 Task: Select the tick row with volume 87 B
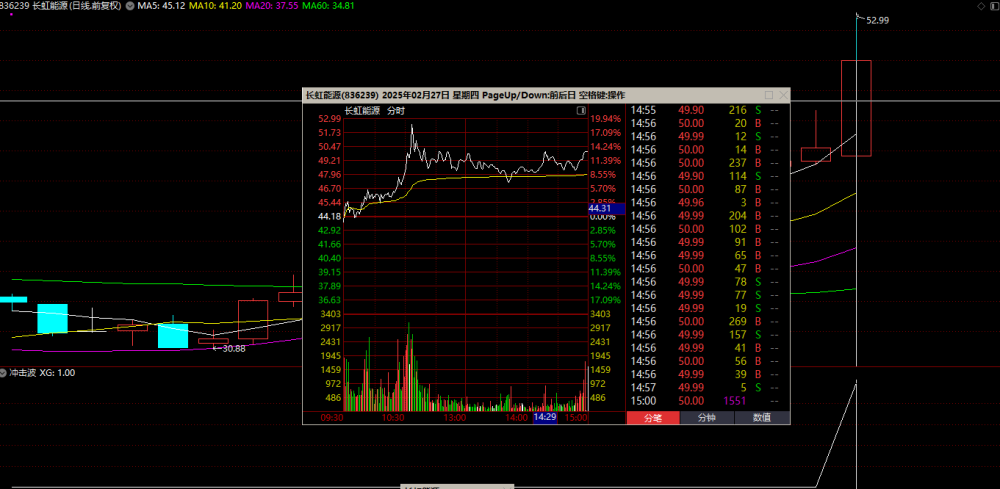(705, 189)
